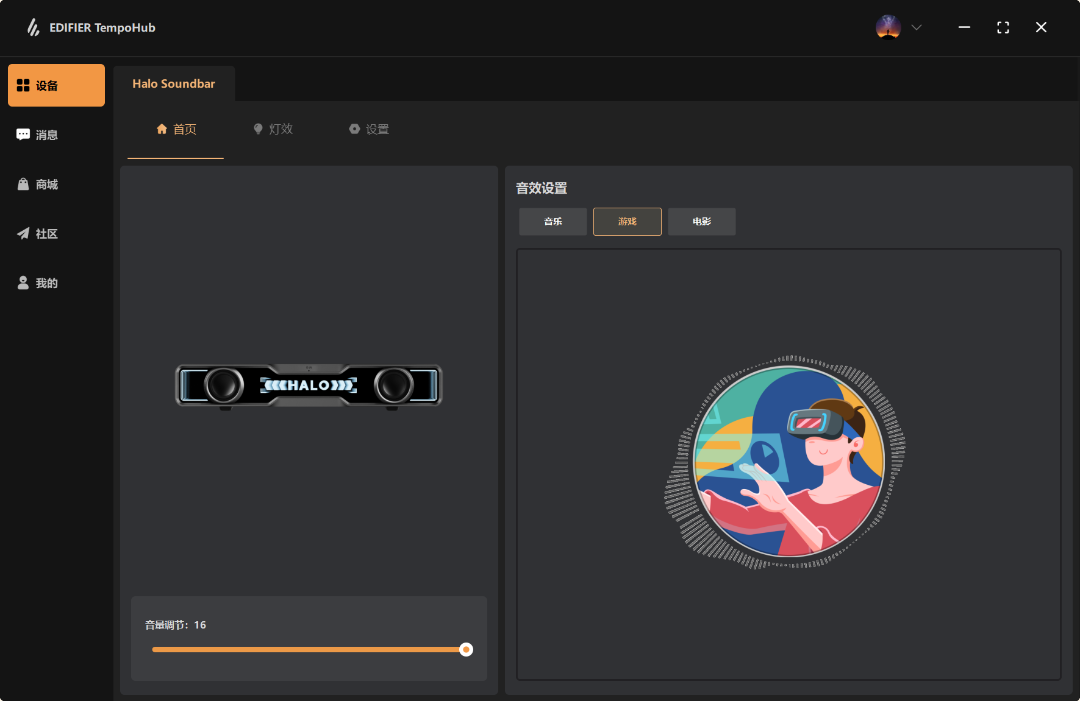Open the 设备 devices sidebar section
The width and height of the screenshot is (1080, 701).
pyautogui.click(x=56, y=86)
